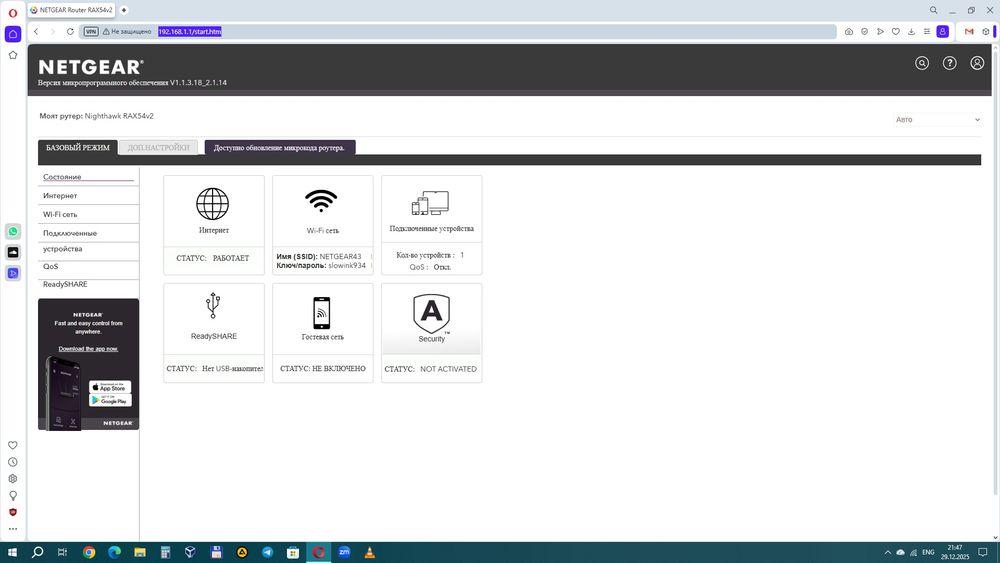Open the NETGEAR help question icon
Viewport: 1000px width, 563px height.
[x=950, y=62]
